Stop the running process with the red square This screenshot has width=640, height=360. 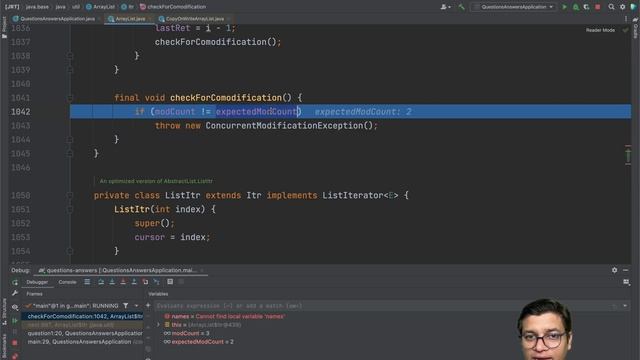[x=598, y=7]
